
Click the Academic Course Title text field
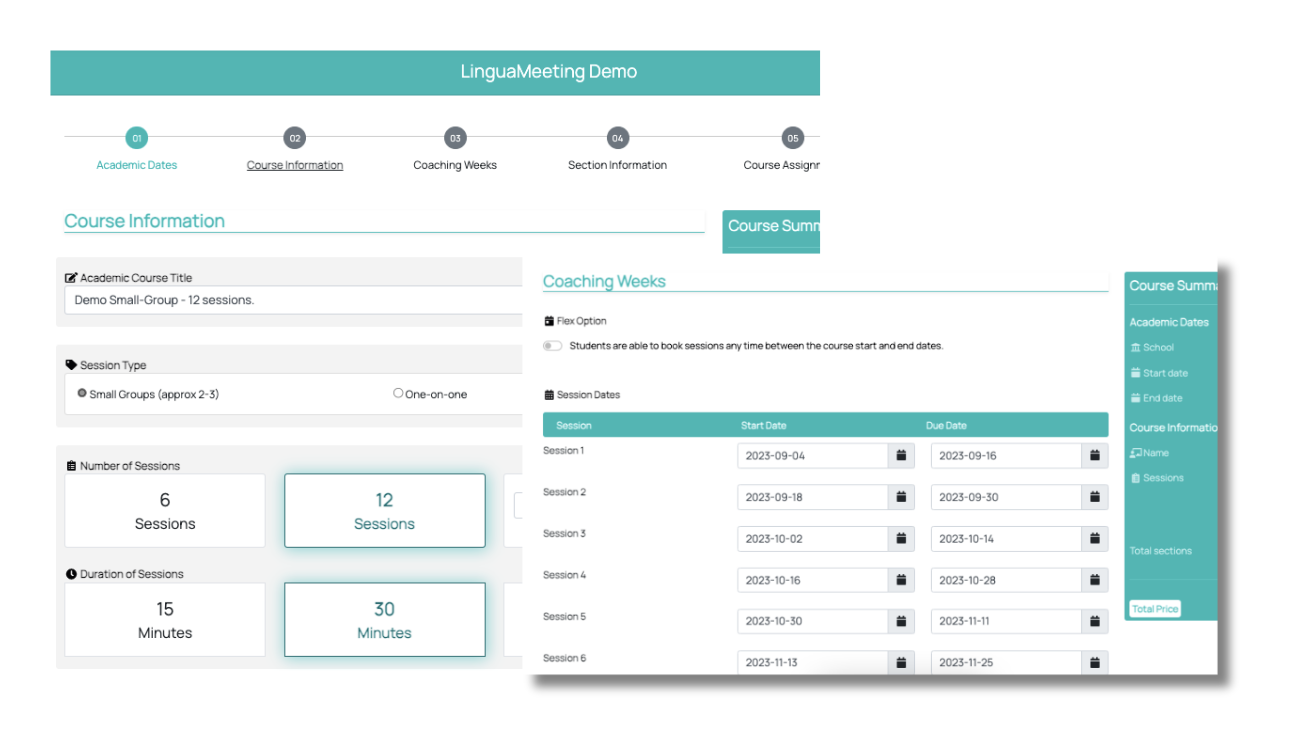pyautogui.click(x=290, y=300)
